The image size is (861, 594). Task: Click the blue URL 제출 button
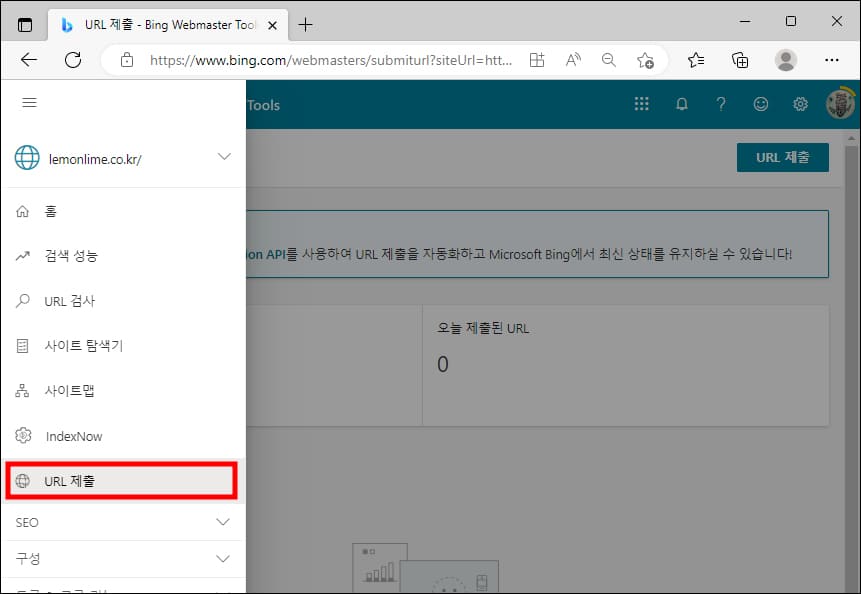783,157
